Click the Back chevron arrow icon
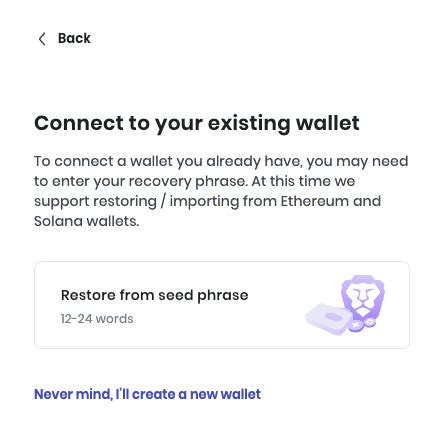Image resolution: width=447 pixels, height=432 pixels. click(42, 39)
